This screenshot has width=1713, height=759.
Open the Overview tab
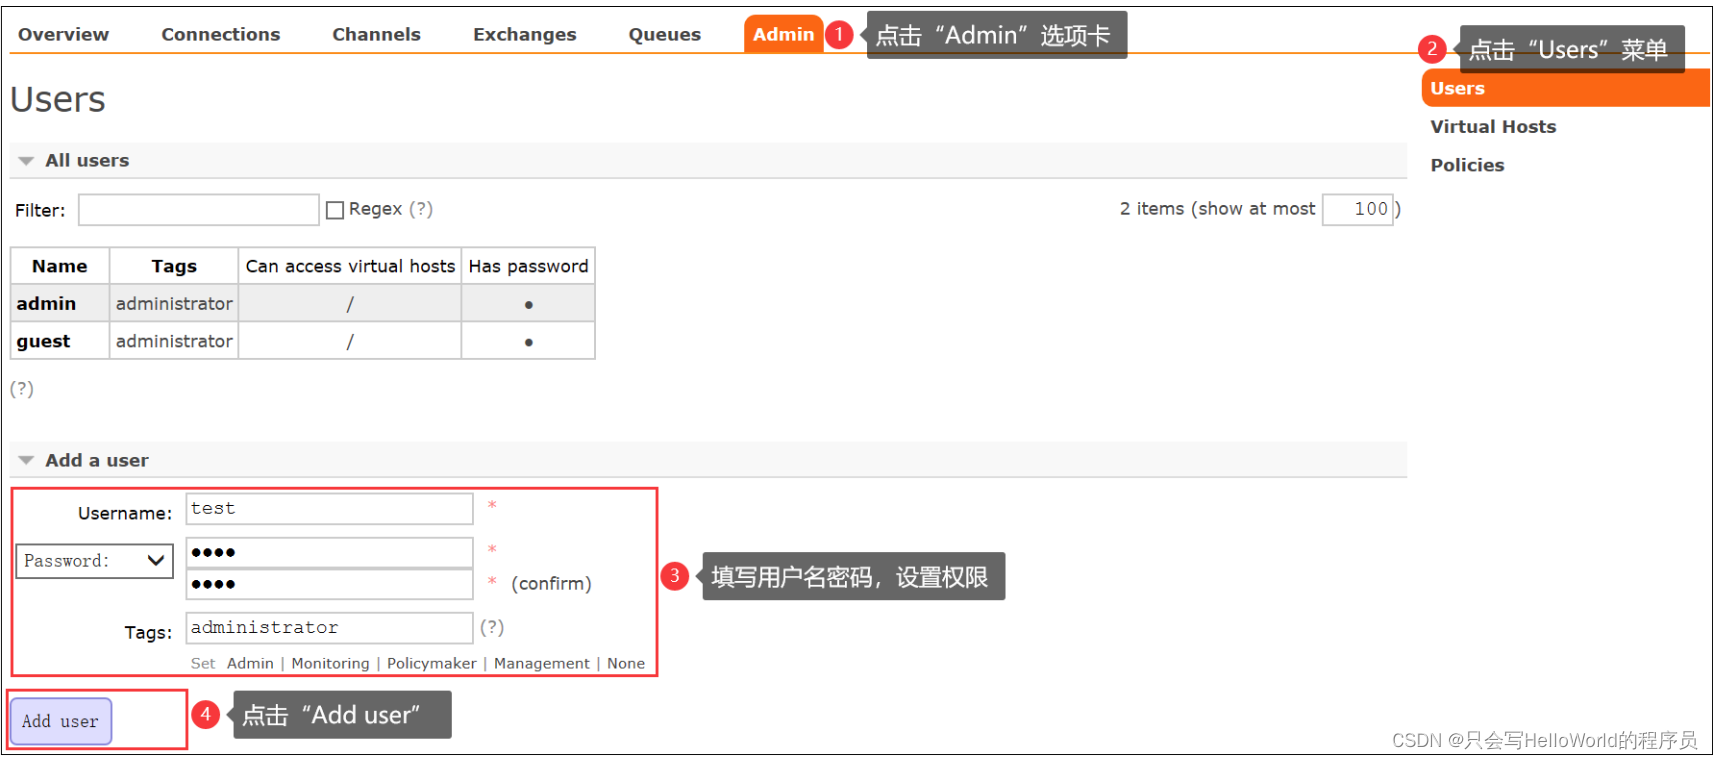click(63, 34)
